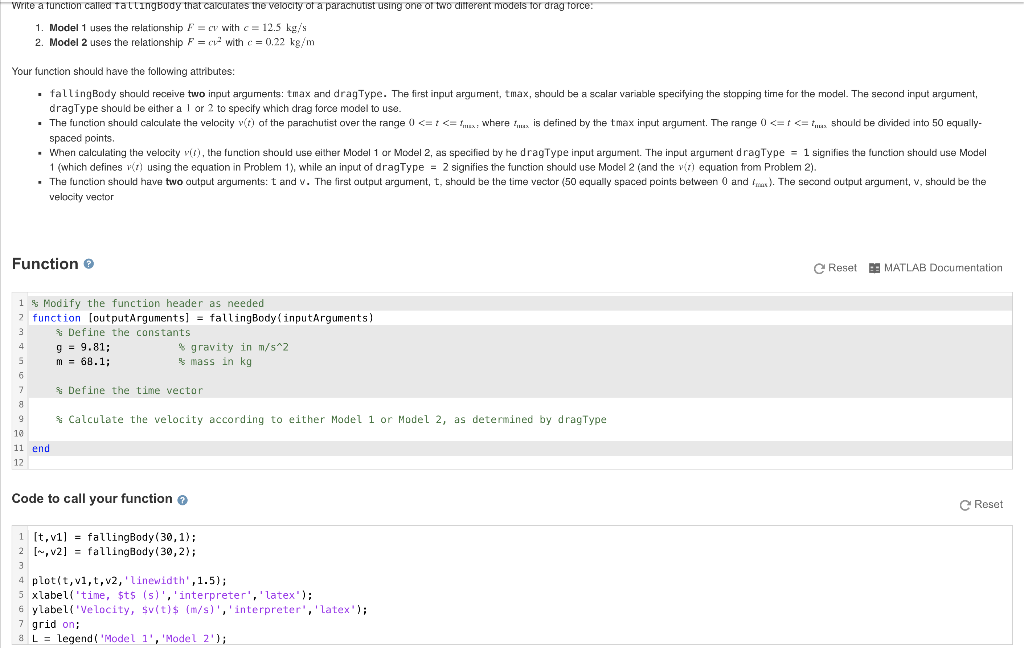Click the 'end' keyword on line 11
Image resolution: width=1024 pixels, height=648 pixels.
[40, 448]
